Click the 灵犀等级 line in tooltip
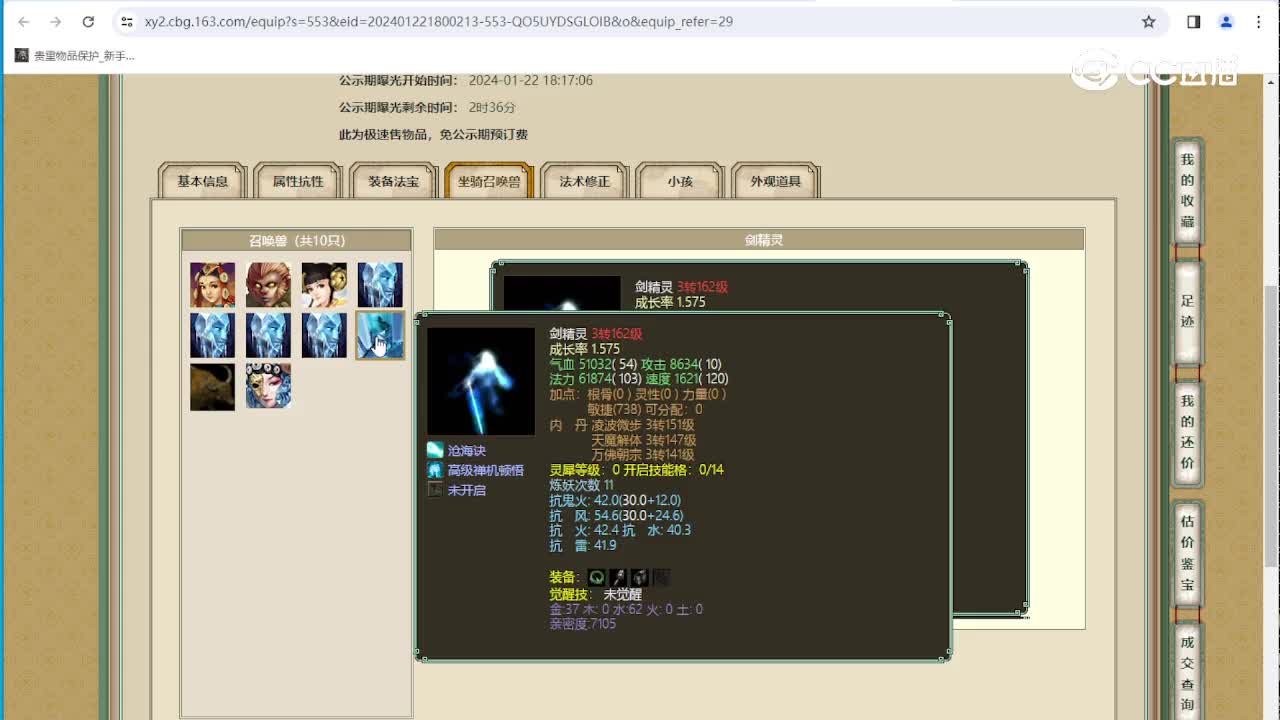Screen dimensions: 1280x720 [636, 470]
